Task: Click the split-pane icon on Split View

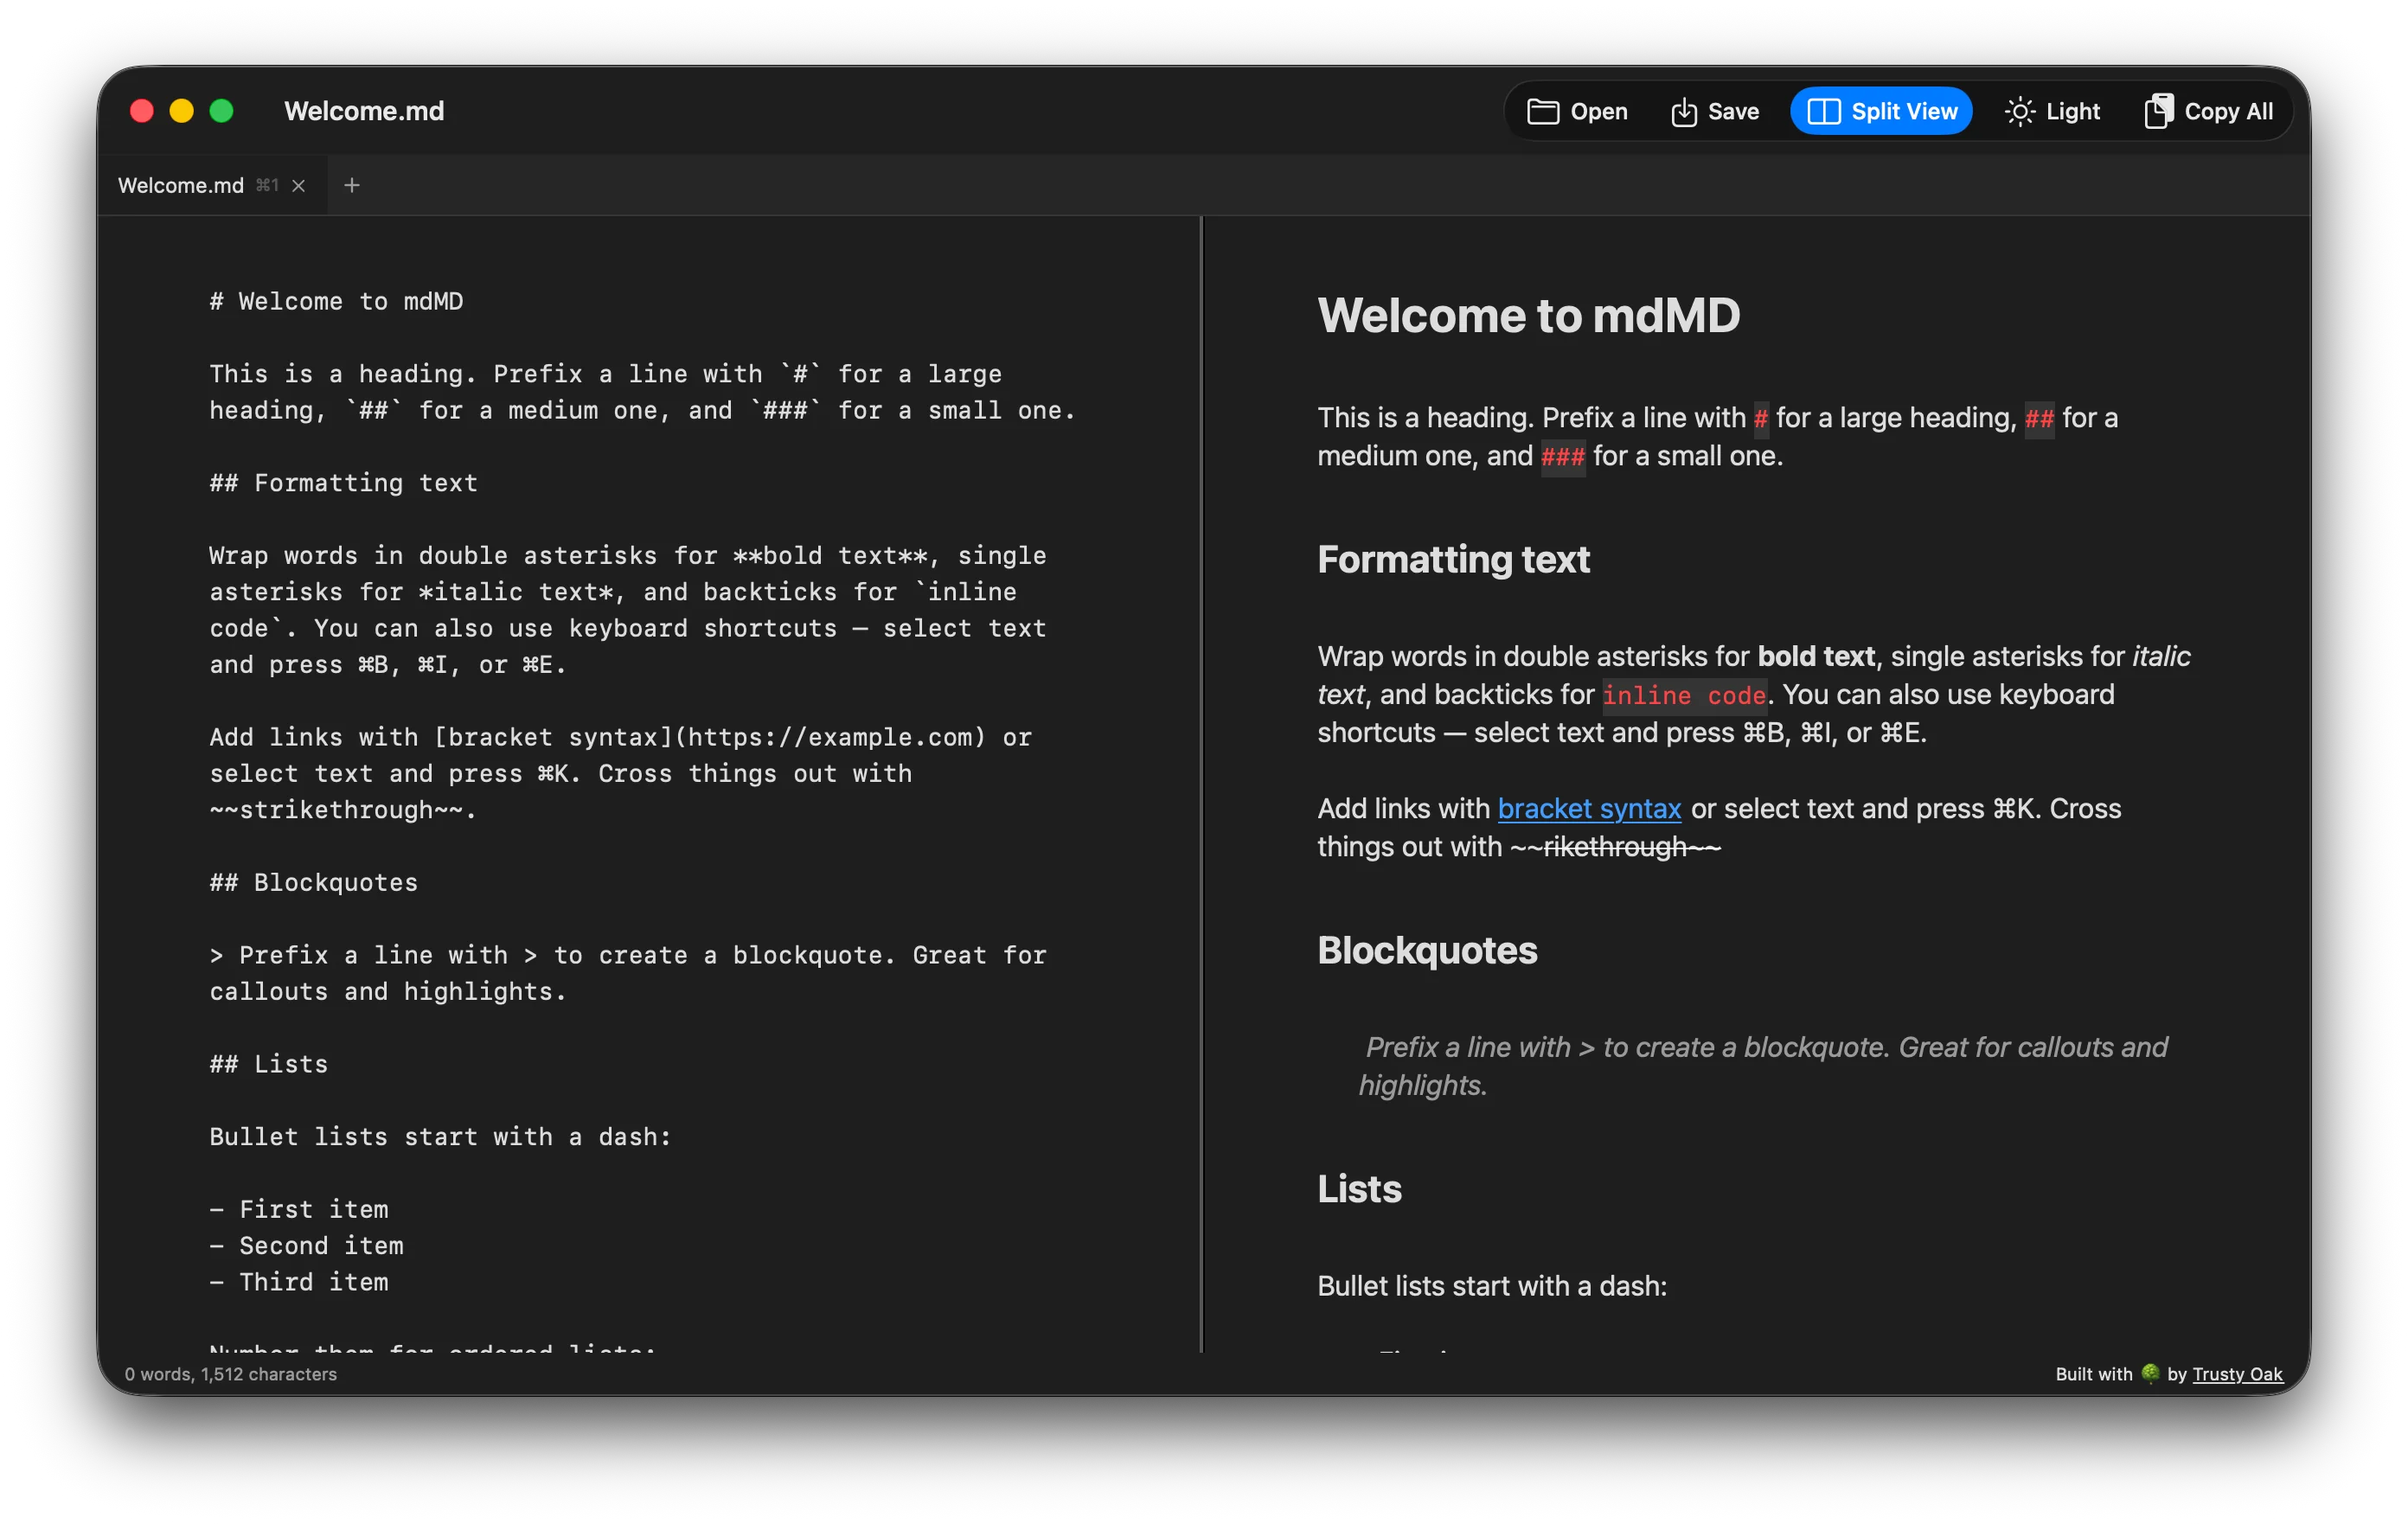Action: pos(1824,111)
